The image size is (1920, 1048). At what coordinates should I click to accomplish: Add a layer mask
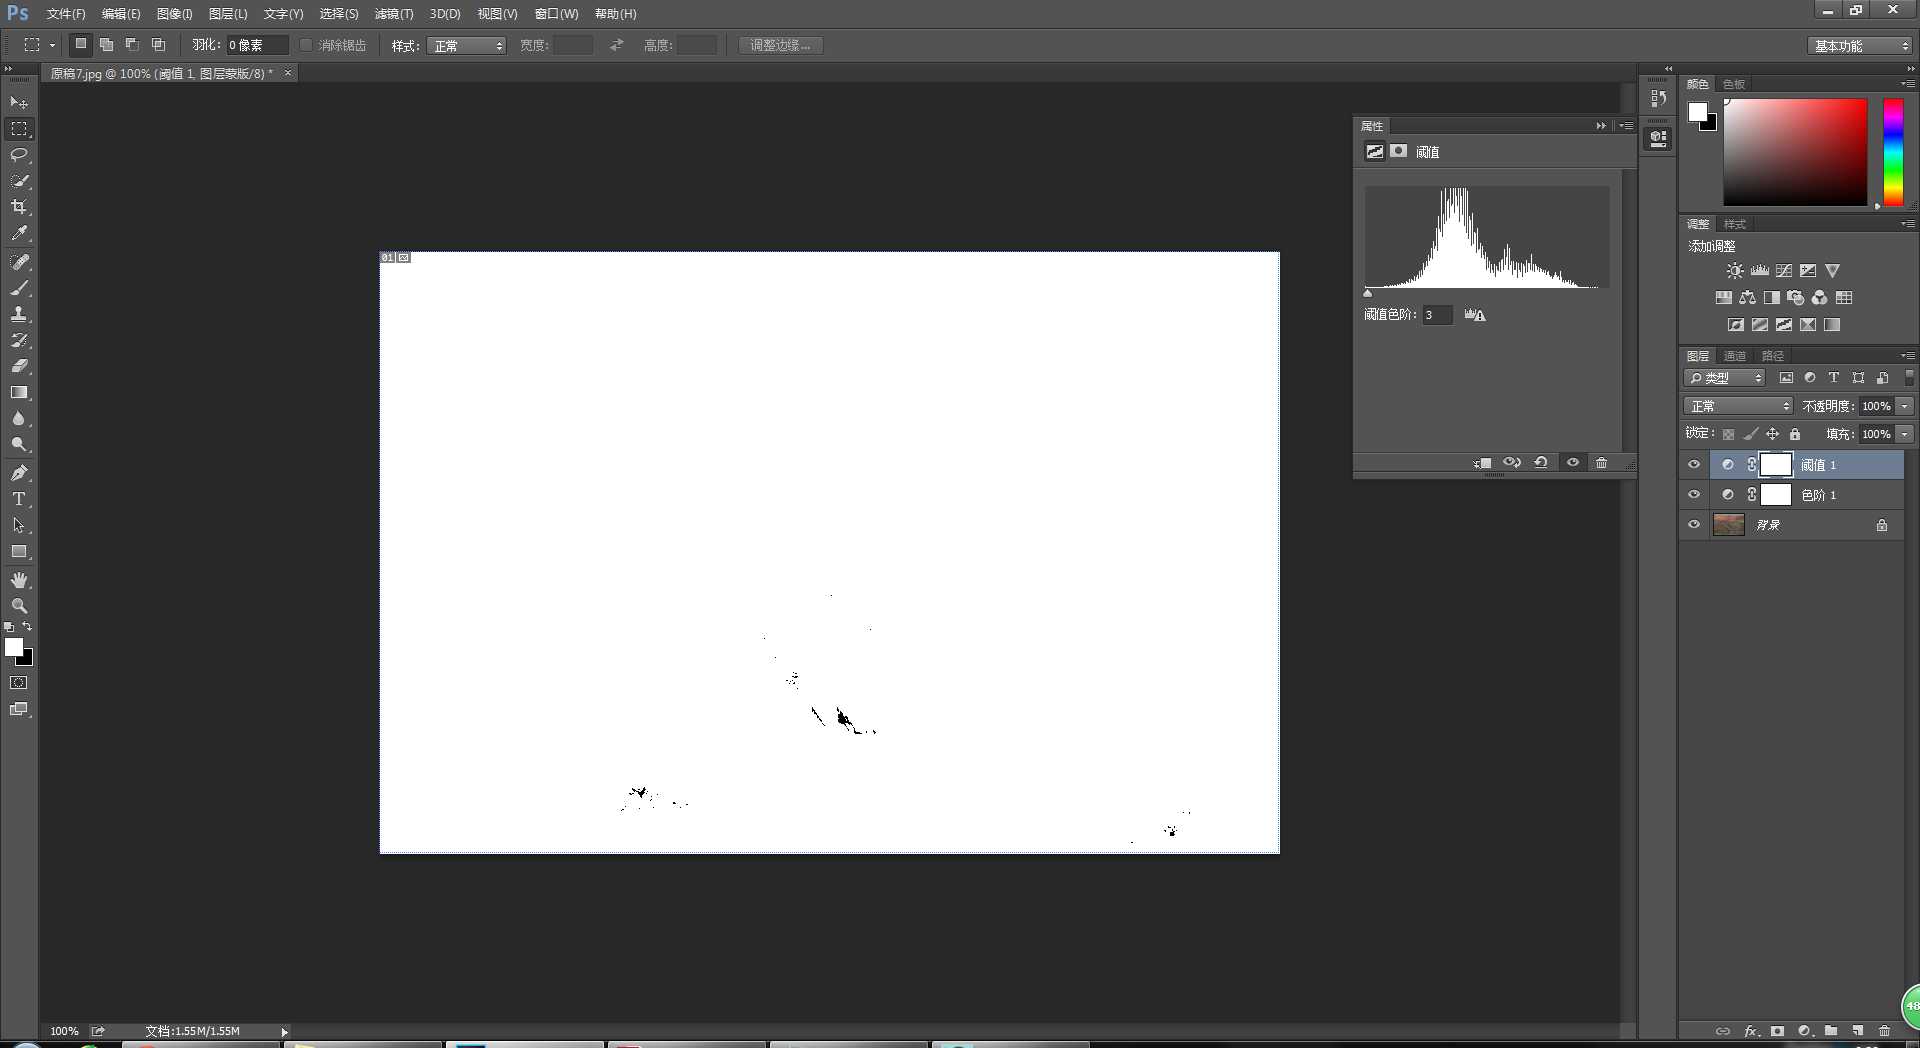click(1777, 1031)
